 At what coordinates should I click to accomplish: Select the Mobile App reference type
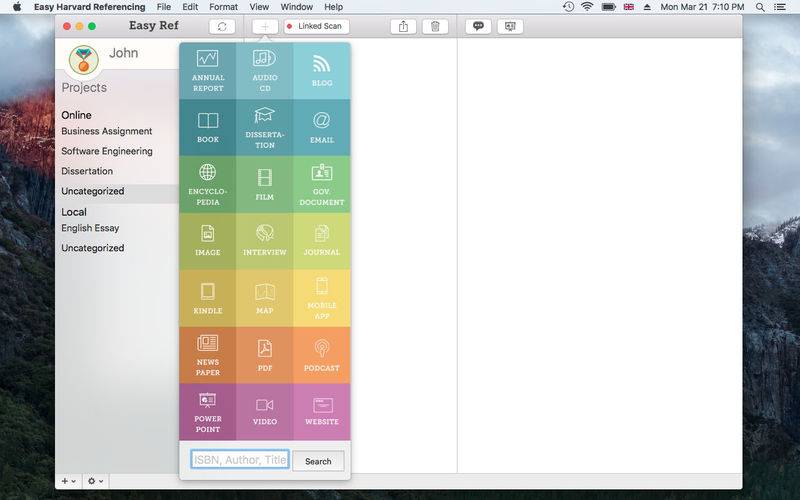click(x=321, y=298)
